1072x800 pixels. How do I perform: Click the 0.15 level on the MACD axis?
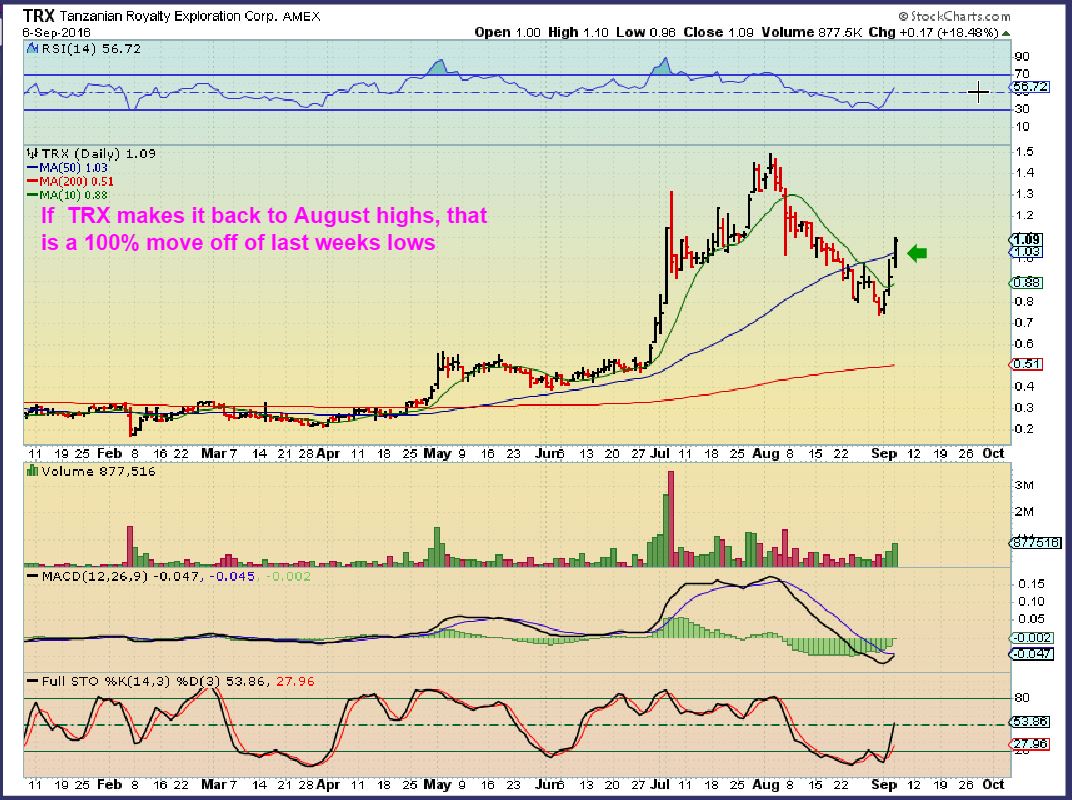(1031, 583)
